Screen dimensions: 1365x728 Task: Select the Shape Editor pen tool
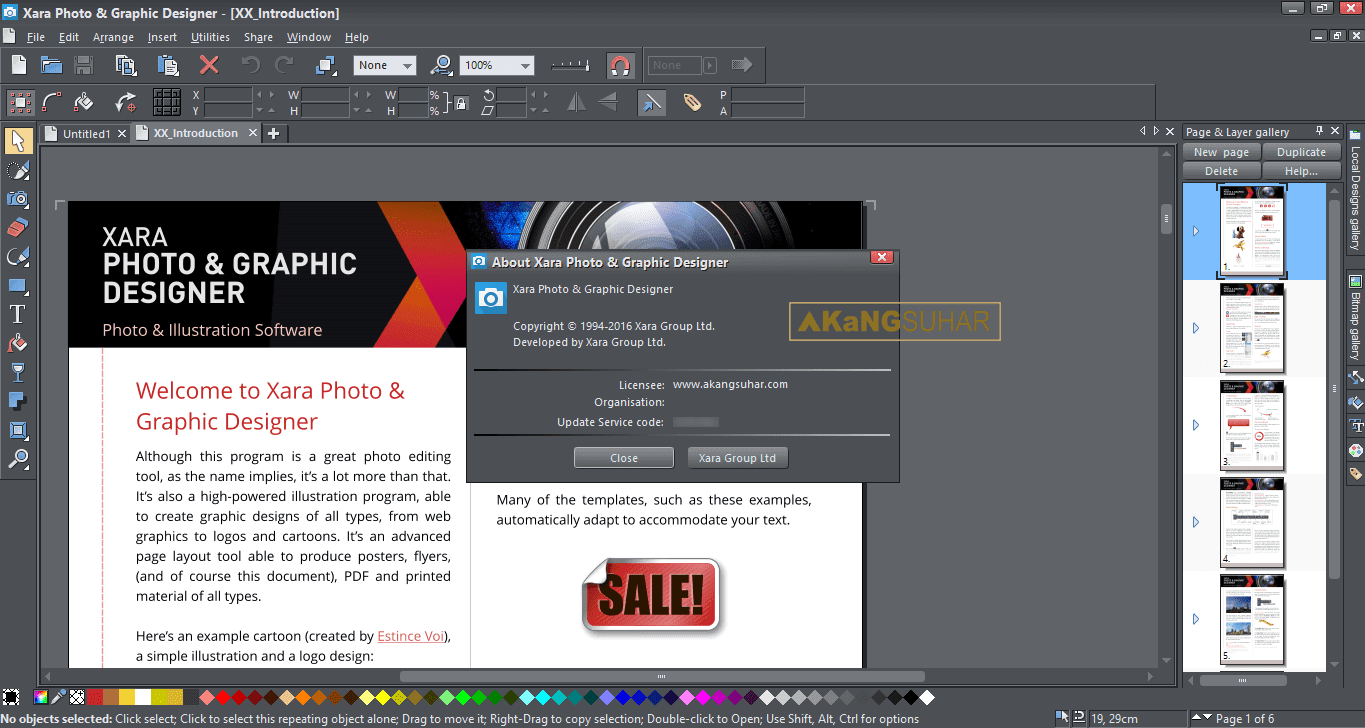coord(18,257)
